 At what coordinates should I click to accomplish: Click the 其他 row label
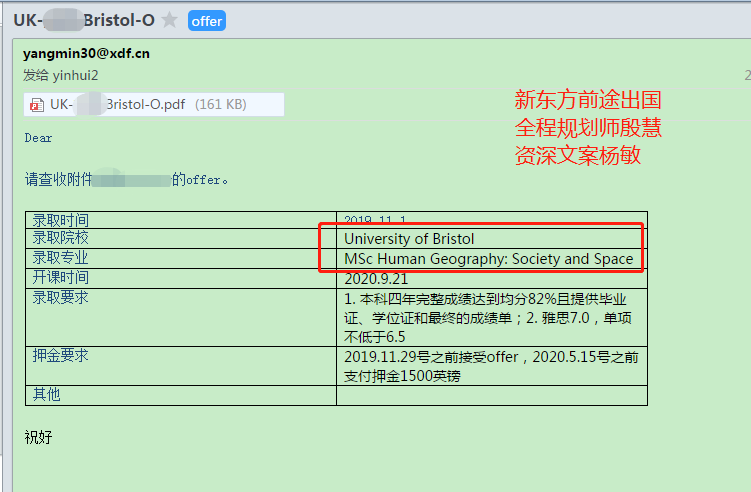click(46, 394)
